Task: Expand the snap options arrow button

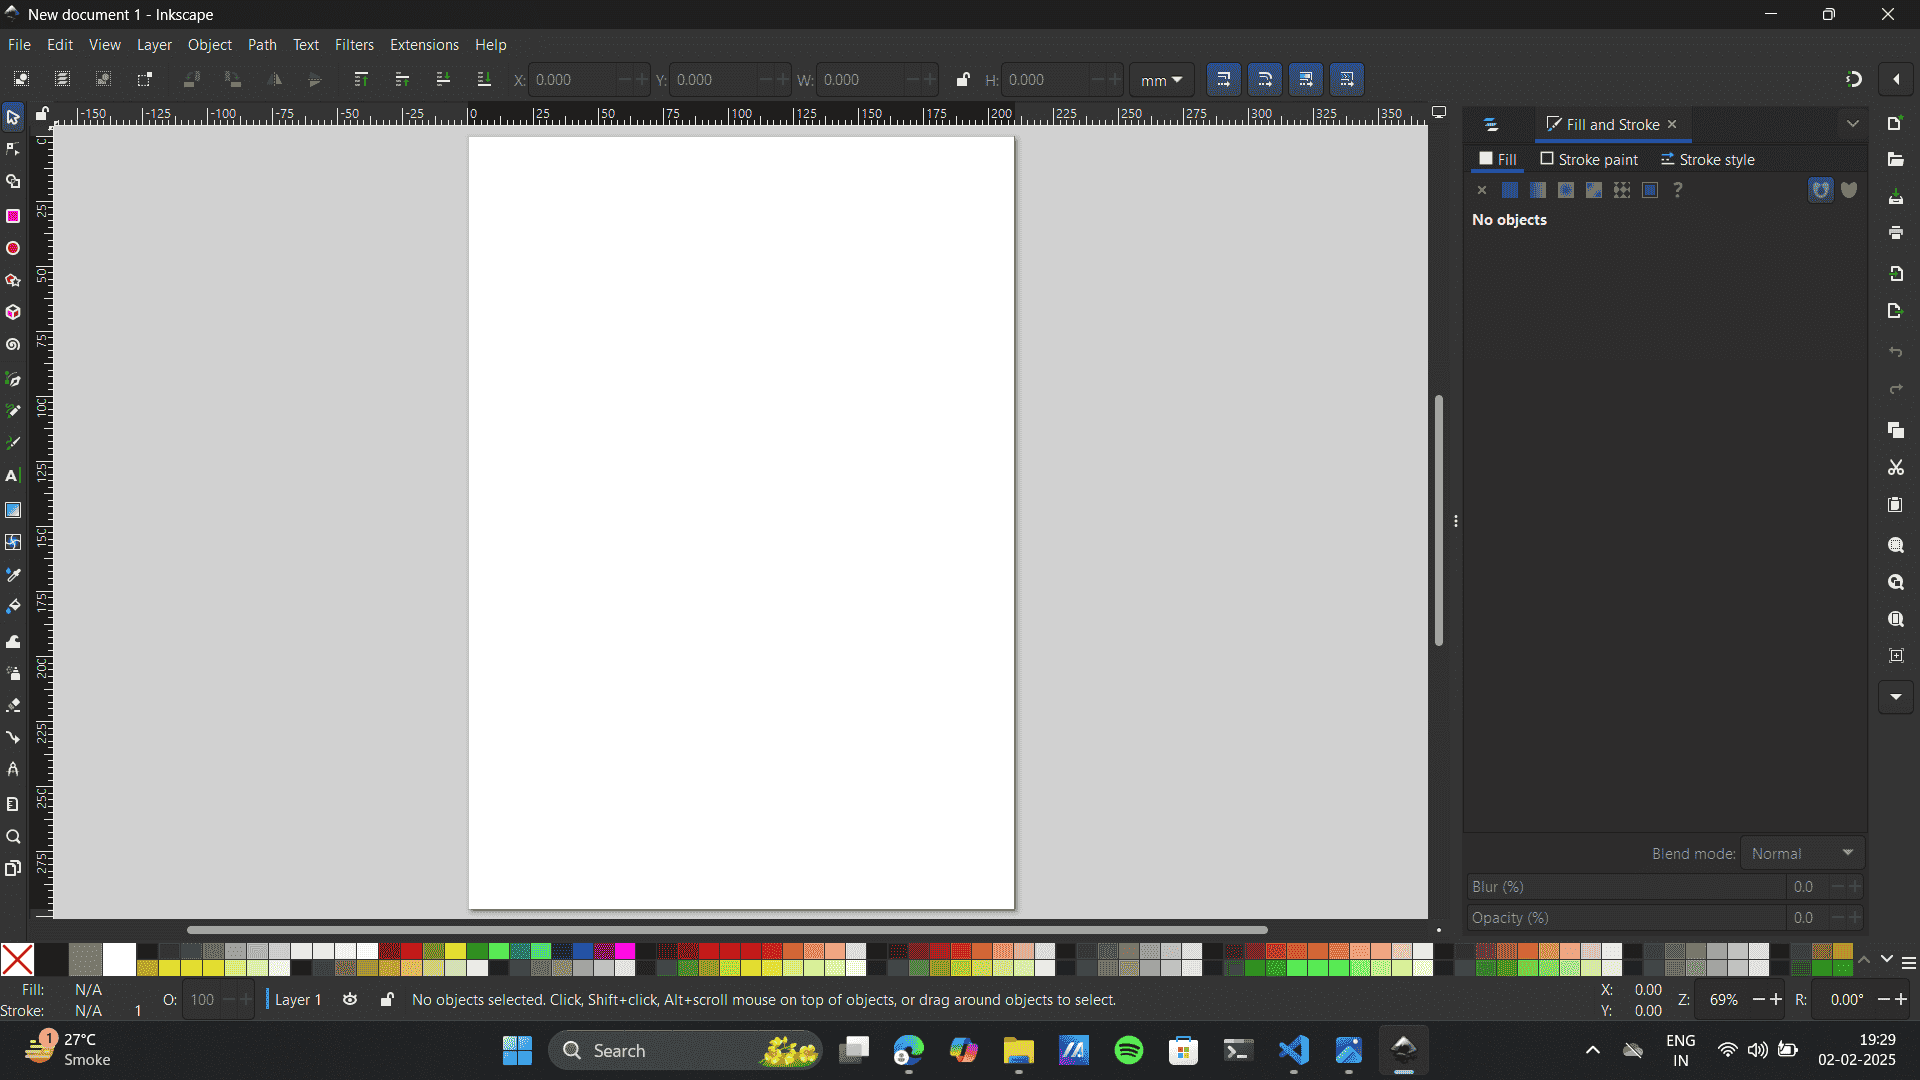Action: 1896,79
